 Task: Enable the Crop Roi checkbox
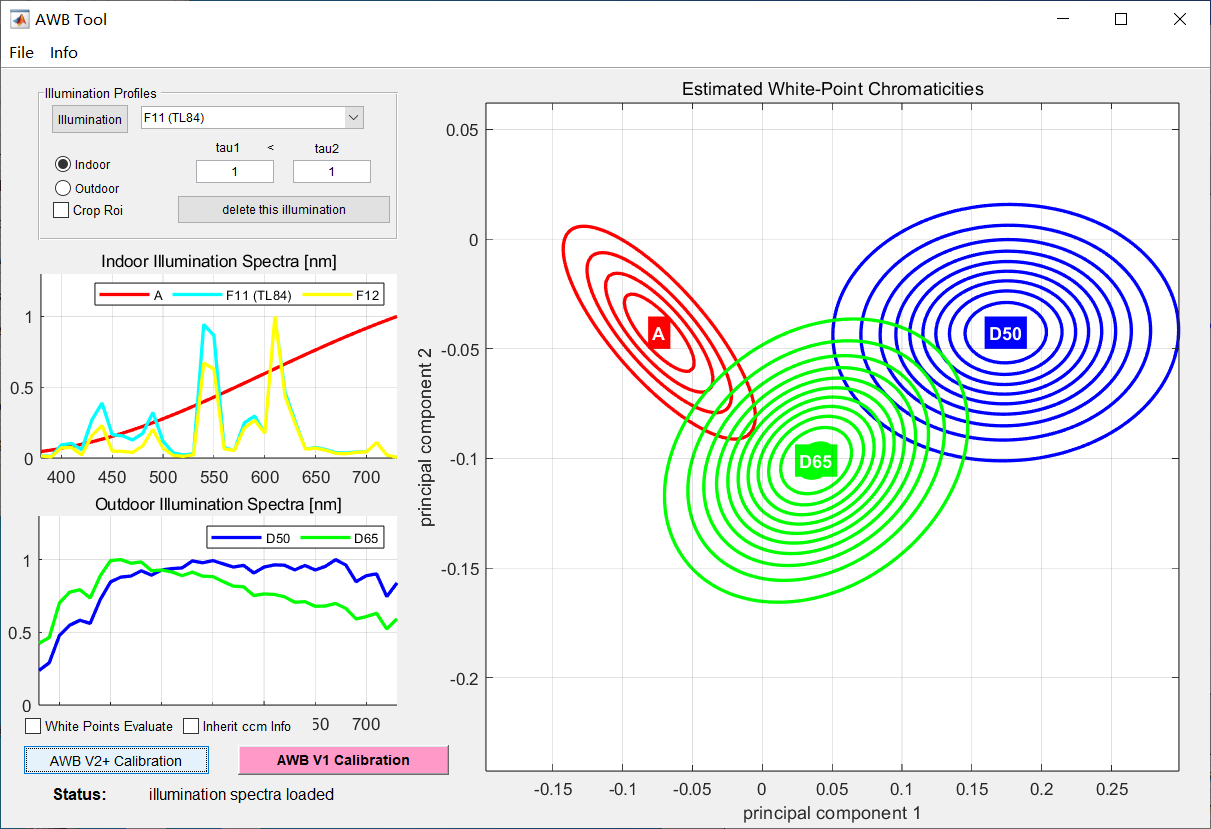[62, 211]
